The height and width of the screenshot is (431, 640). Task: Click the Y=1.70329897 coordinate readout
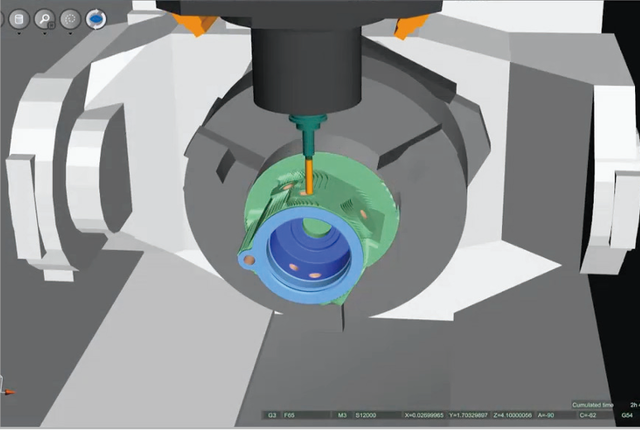point(469,415)
